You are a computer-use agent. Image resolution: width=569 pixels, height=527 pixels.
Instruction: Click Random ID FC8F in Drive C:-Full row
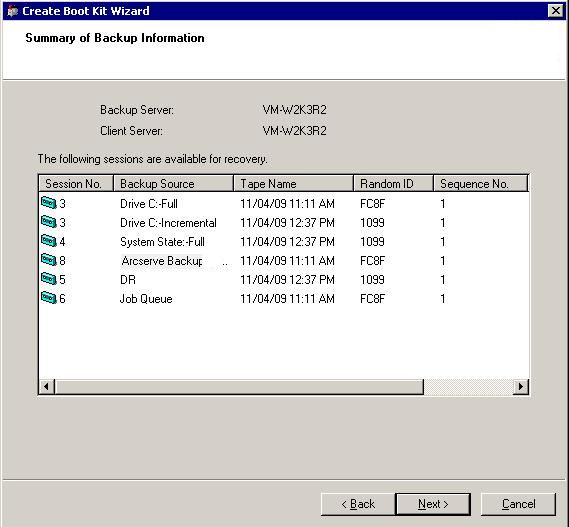coord(372,204)
